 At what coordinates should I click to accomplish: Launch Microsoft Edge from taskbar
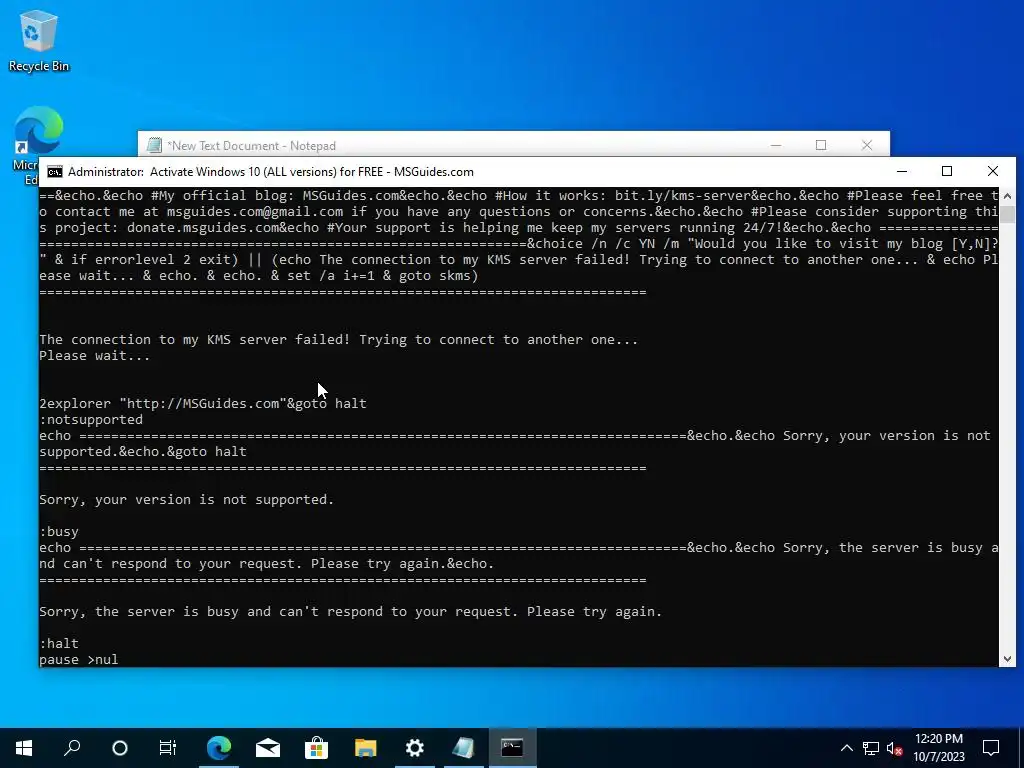pos(219,748)
